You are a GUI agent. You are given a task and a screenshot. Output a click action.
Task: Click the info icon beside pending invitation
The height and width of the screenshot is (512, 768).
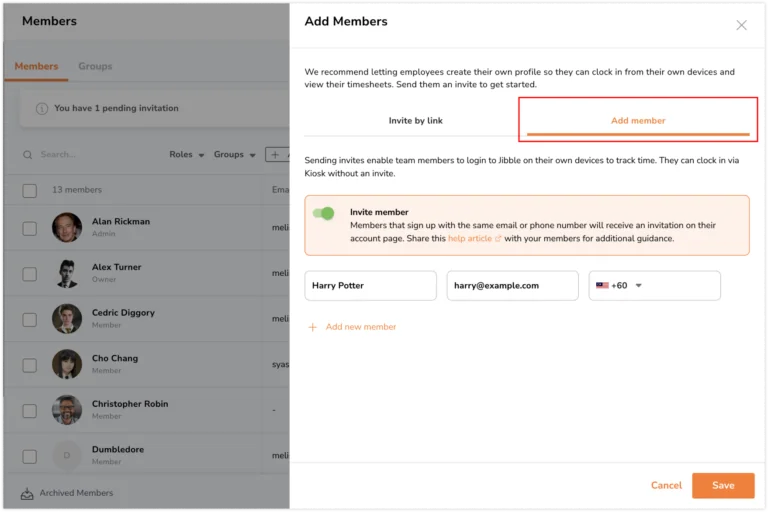(x=42, y=109)
